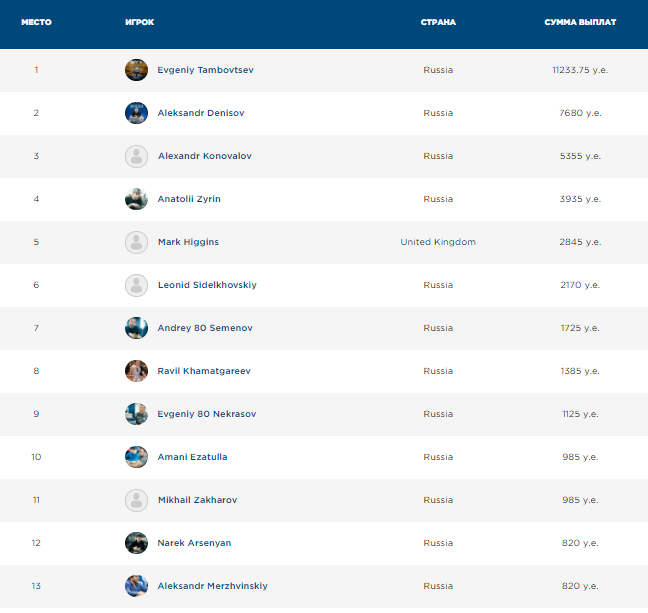648x613 pixels.
Task: Sort by the МЕСТО column header
Action: click(36, 22)
